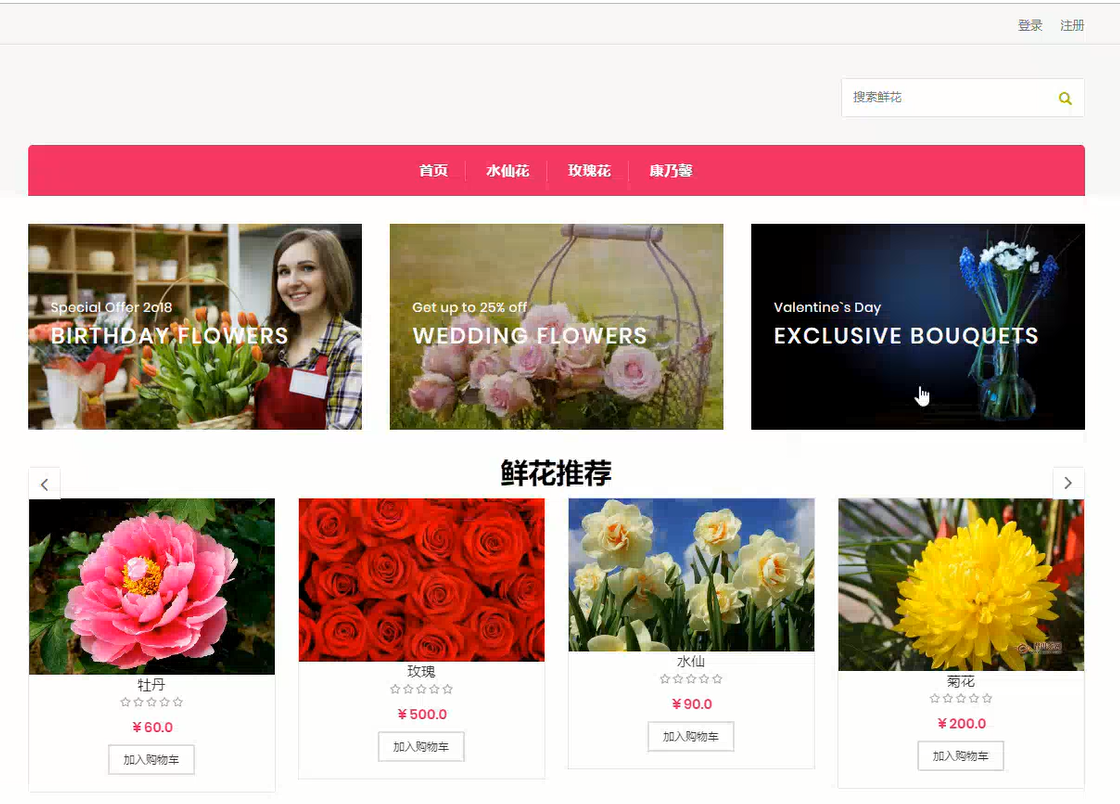This screenshot has width=1120, height=804.
Task: Click the 登录 link
Action: pos(1030,26)
